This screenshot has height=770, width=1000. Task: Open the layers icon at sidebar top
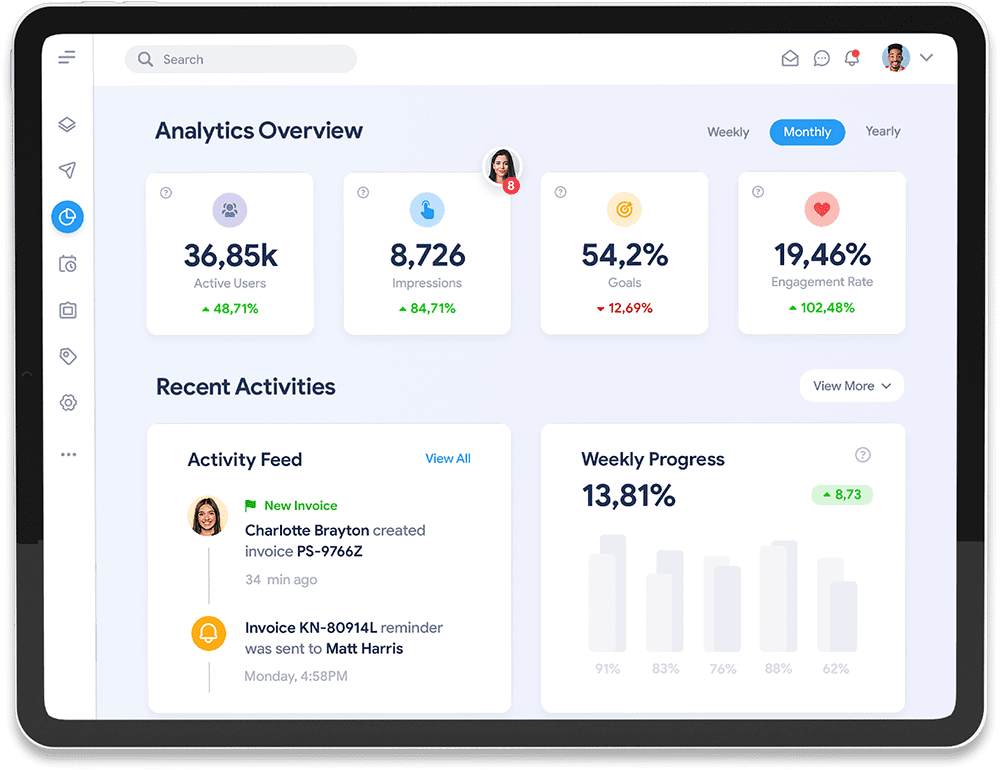pyautogui.click(x=67, y=124)
